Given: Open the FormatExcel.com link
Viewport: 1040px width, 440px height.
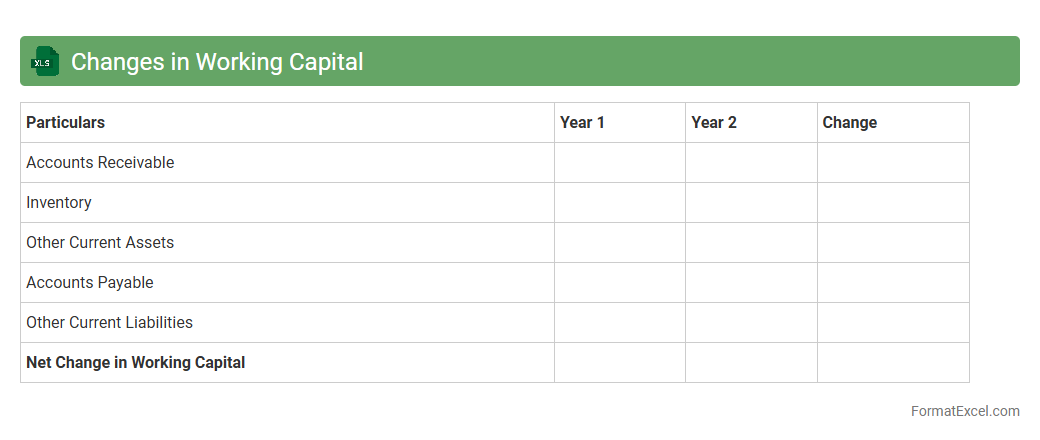Looking at the screenshot, I should [965, 411].
